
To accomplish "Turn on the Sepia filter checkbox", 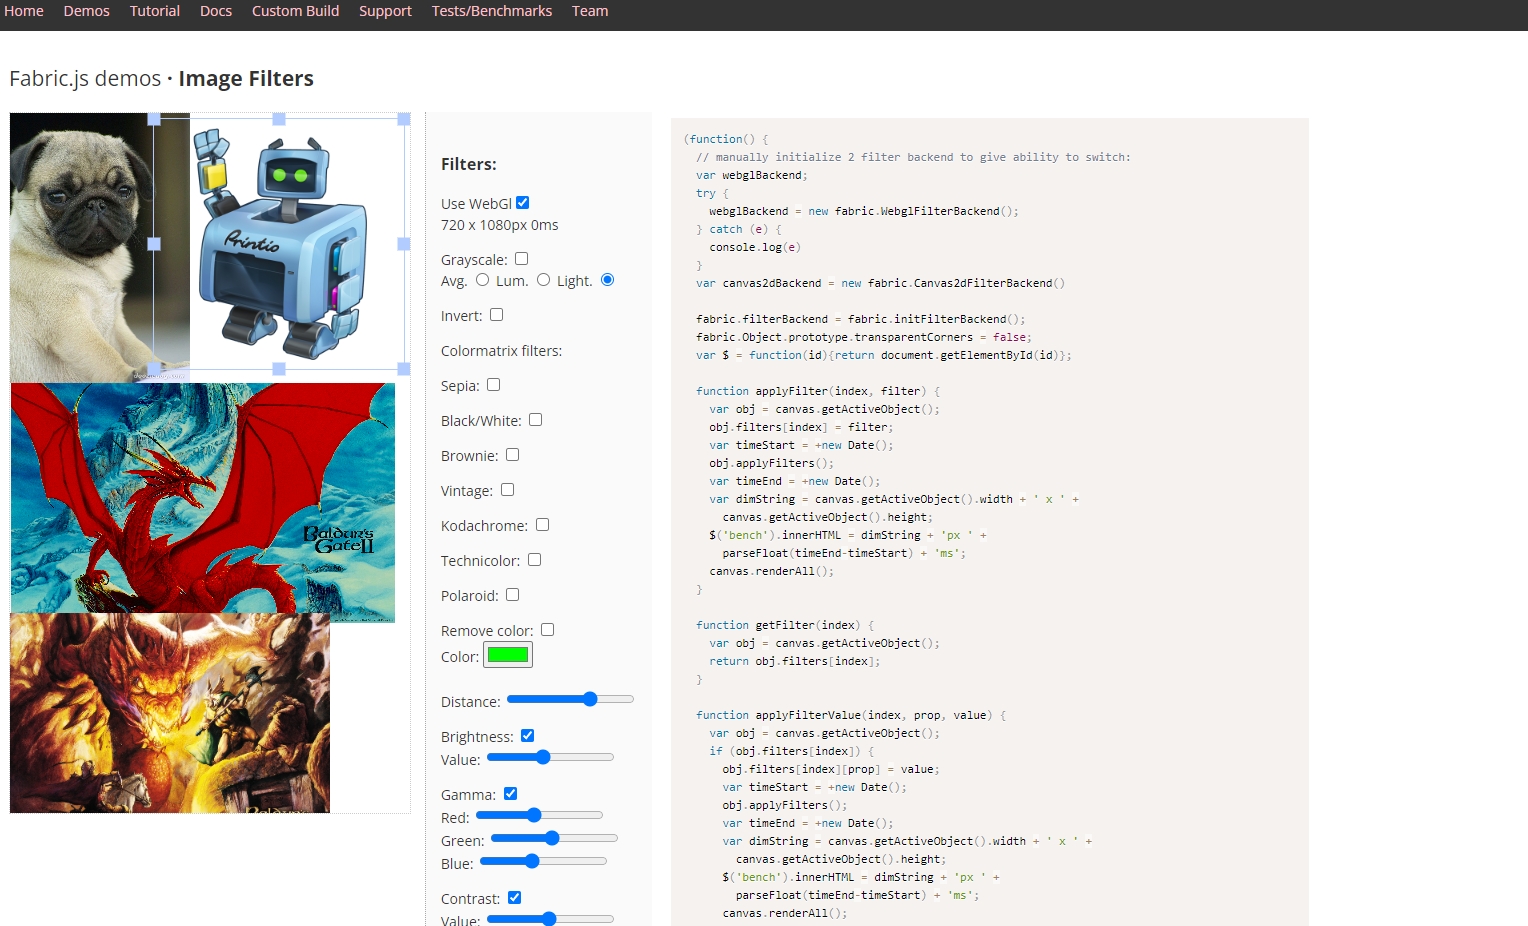I will (x=493, y=384).
